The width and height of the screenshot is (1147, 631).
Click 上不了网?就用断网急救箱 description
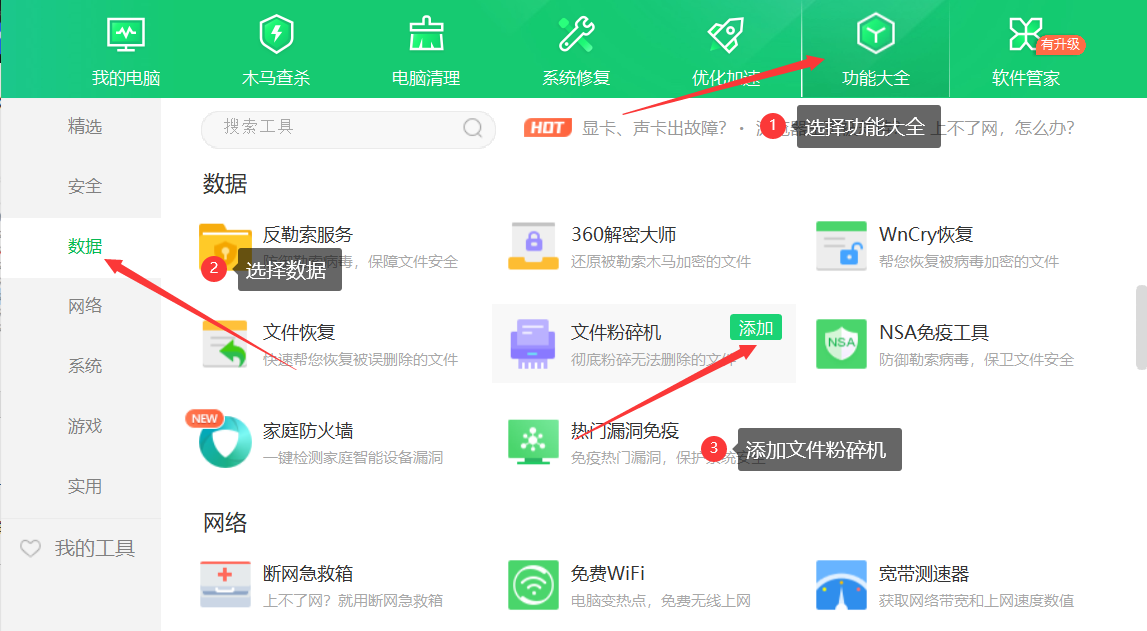click(353, 601)
